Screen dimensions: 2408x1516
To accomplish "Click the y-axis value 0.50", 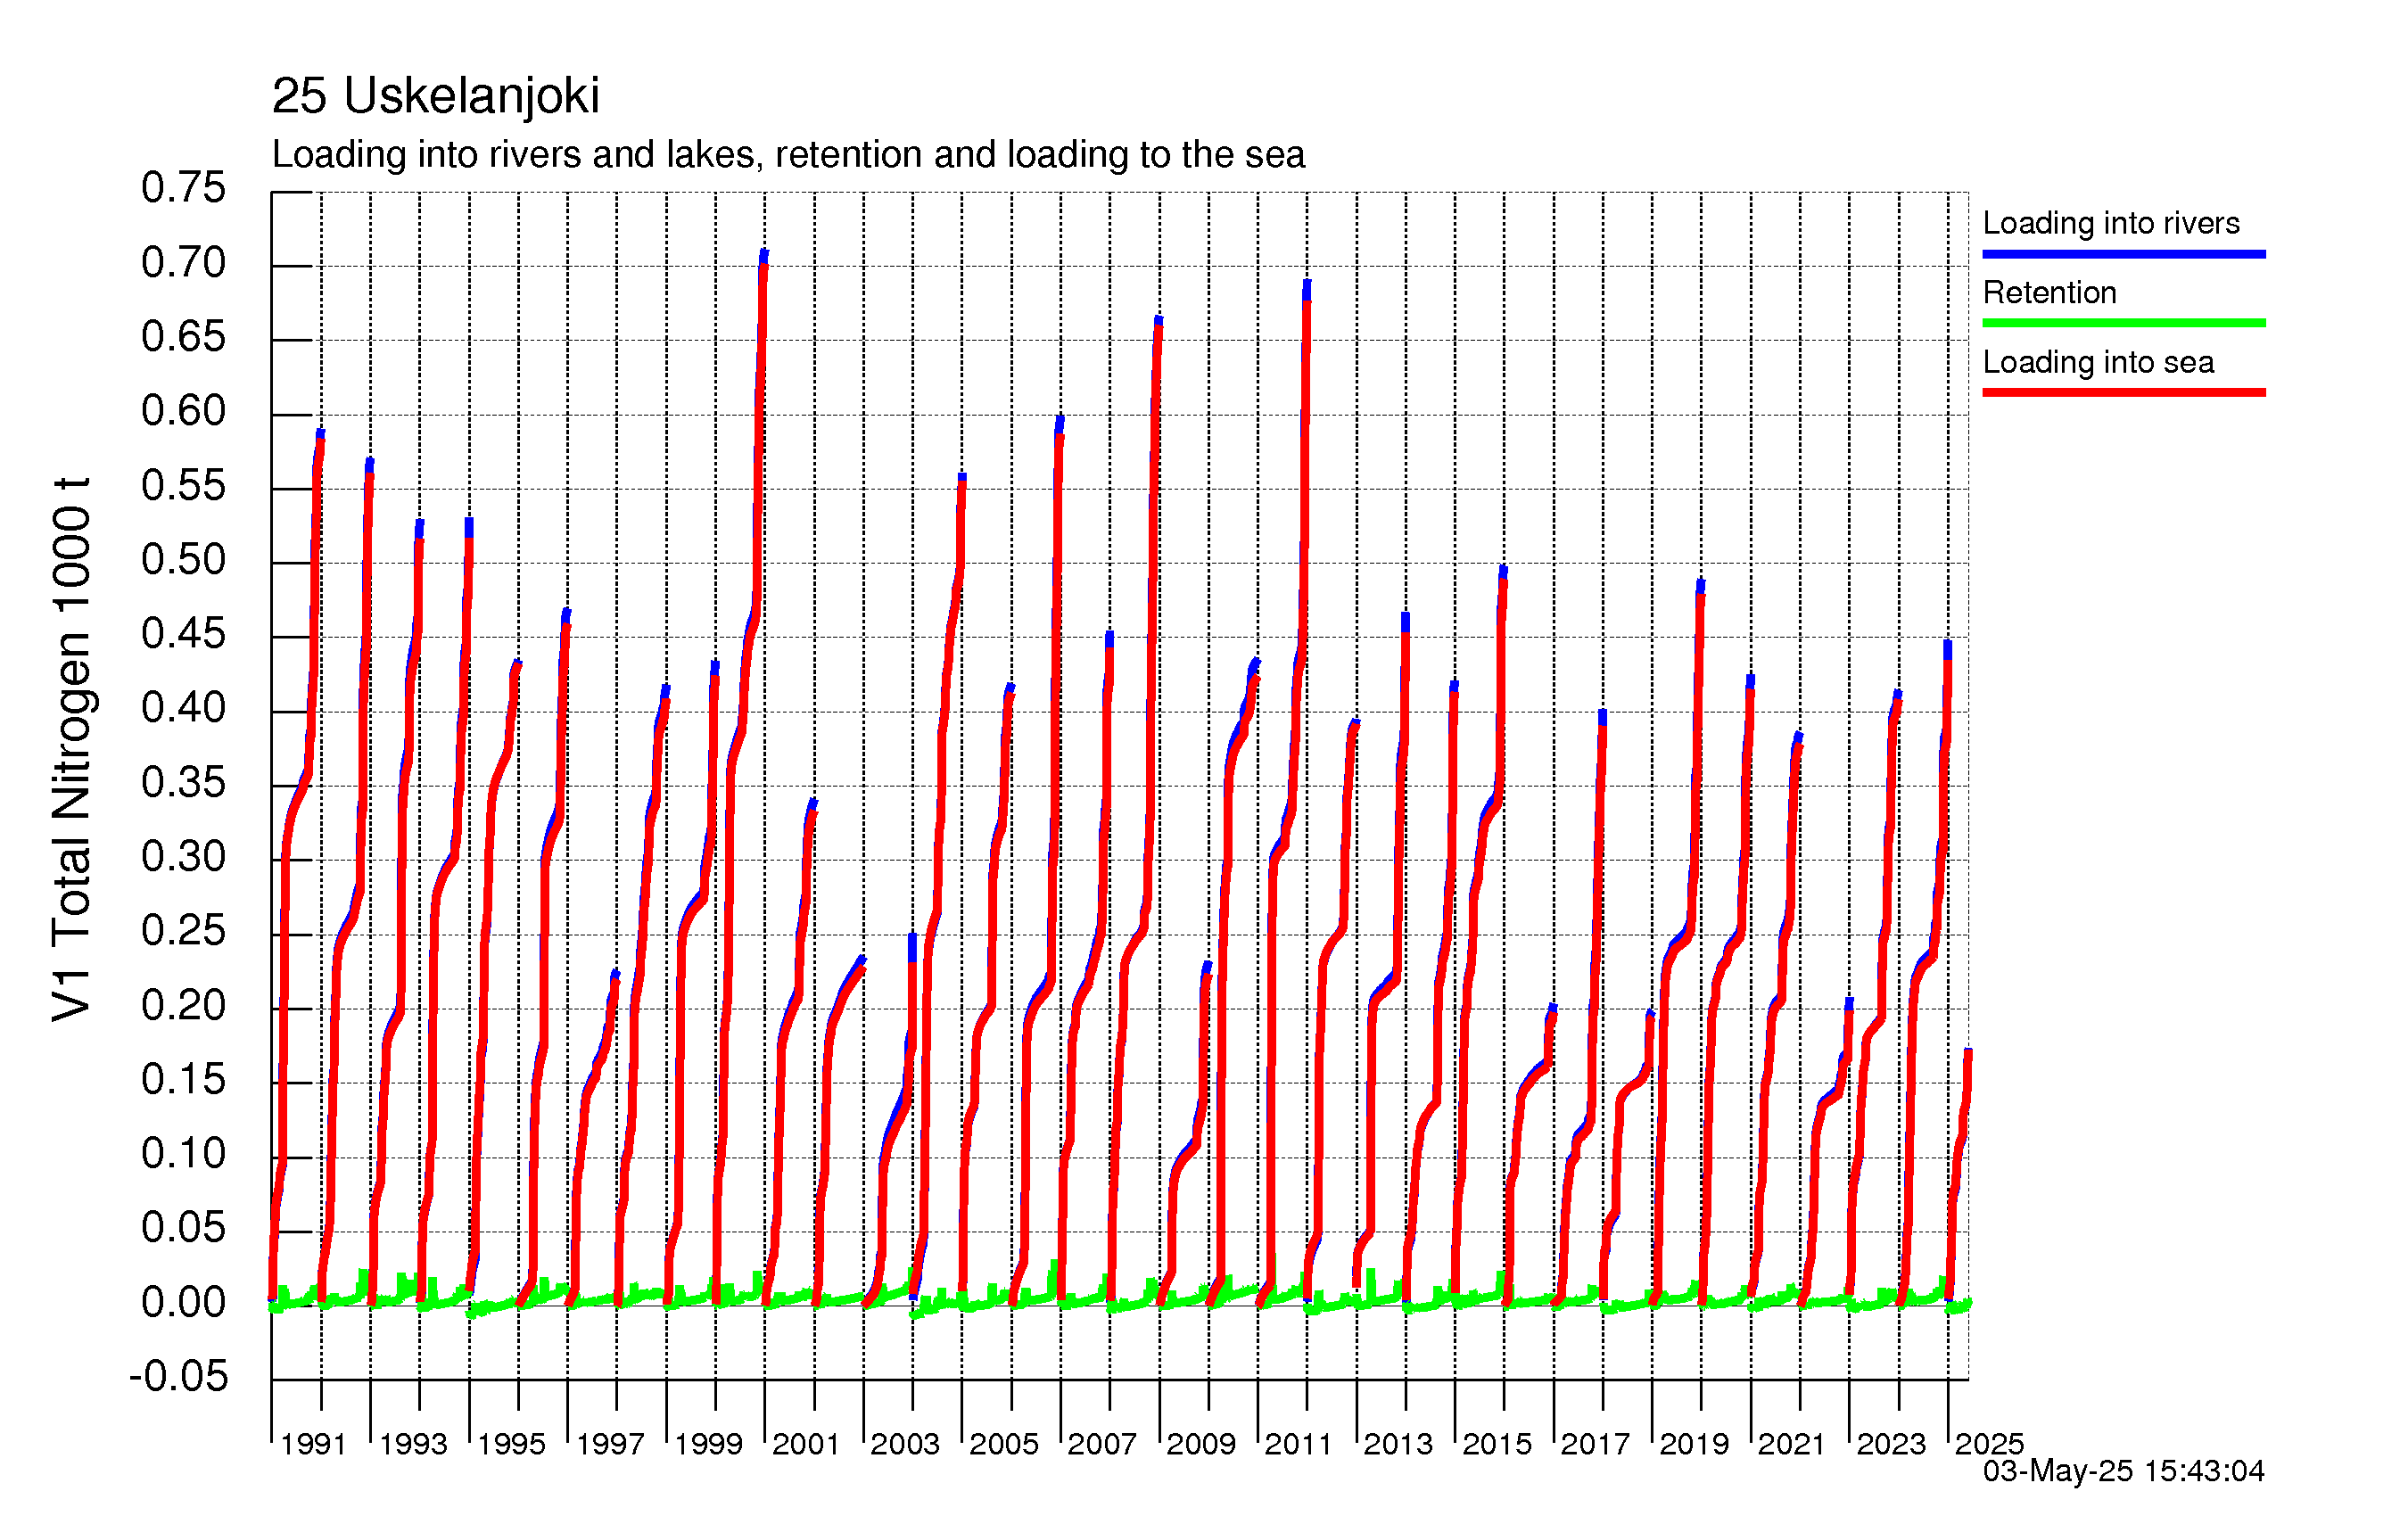I will pos(183,560).
